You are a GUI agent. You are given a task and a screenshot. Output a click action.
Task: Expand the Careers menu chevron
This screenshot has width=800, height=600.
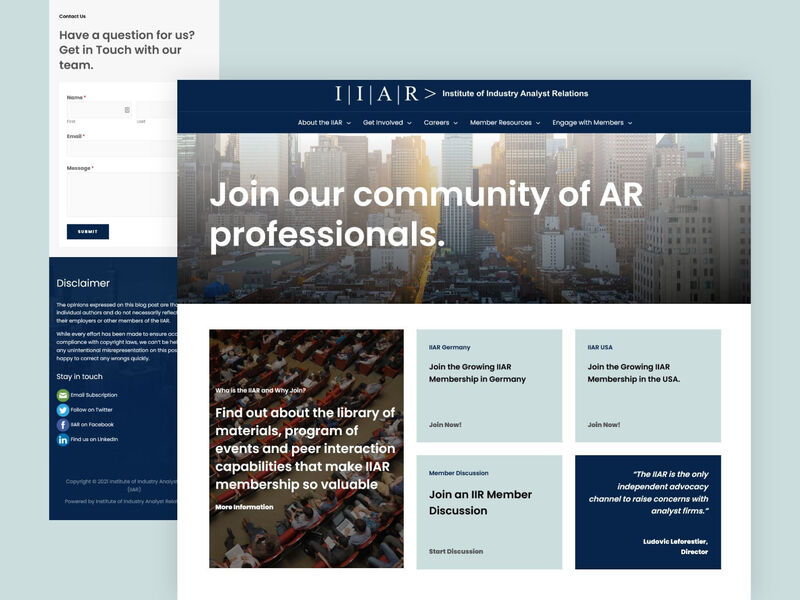pyautogui.click(x=456, y=123)
